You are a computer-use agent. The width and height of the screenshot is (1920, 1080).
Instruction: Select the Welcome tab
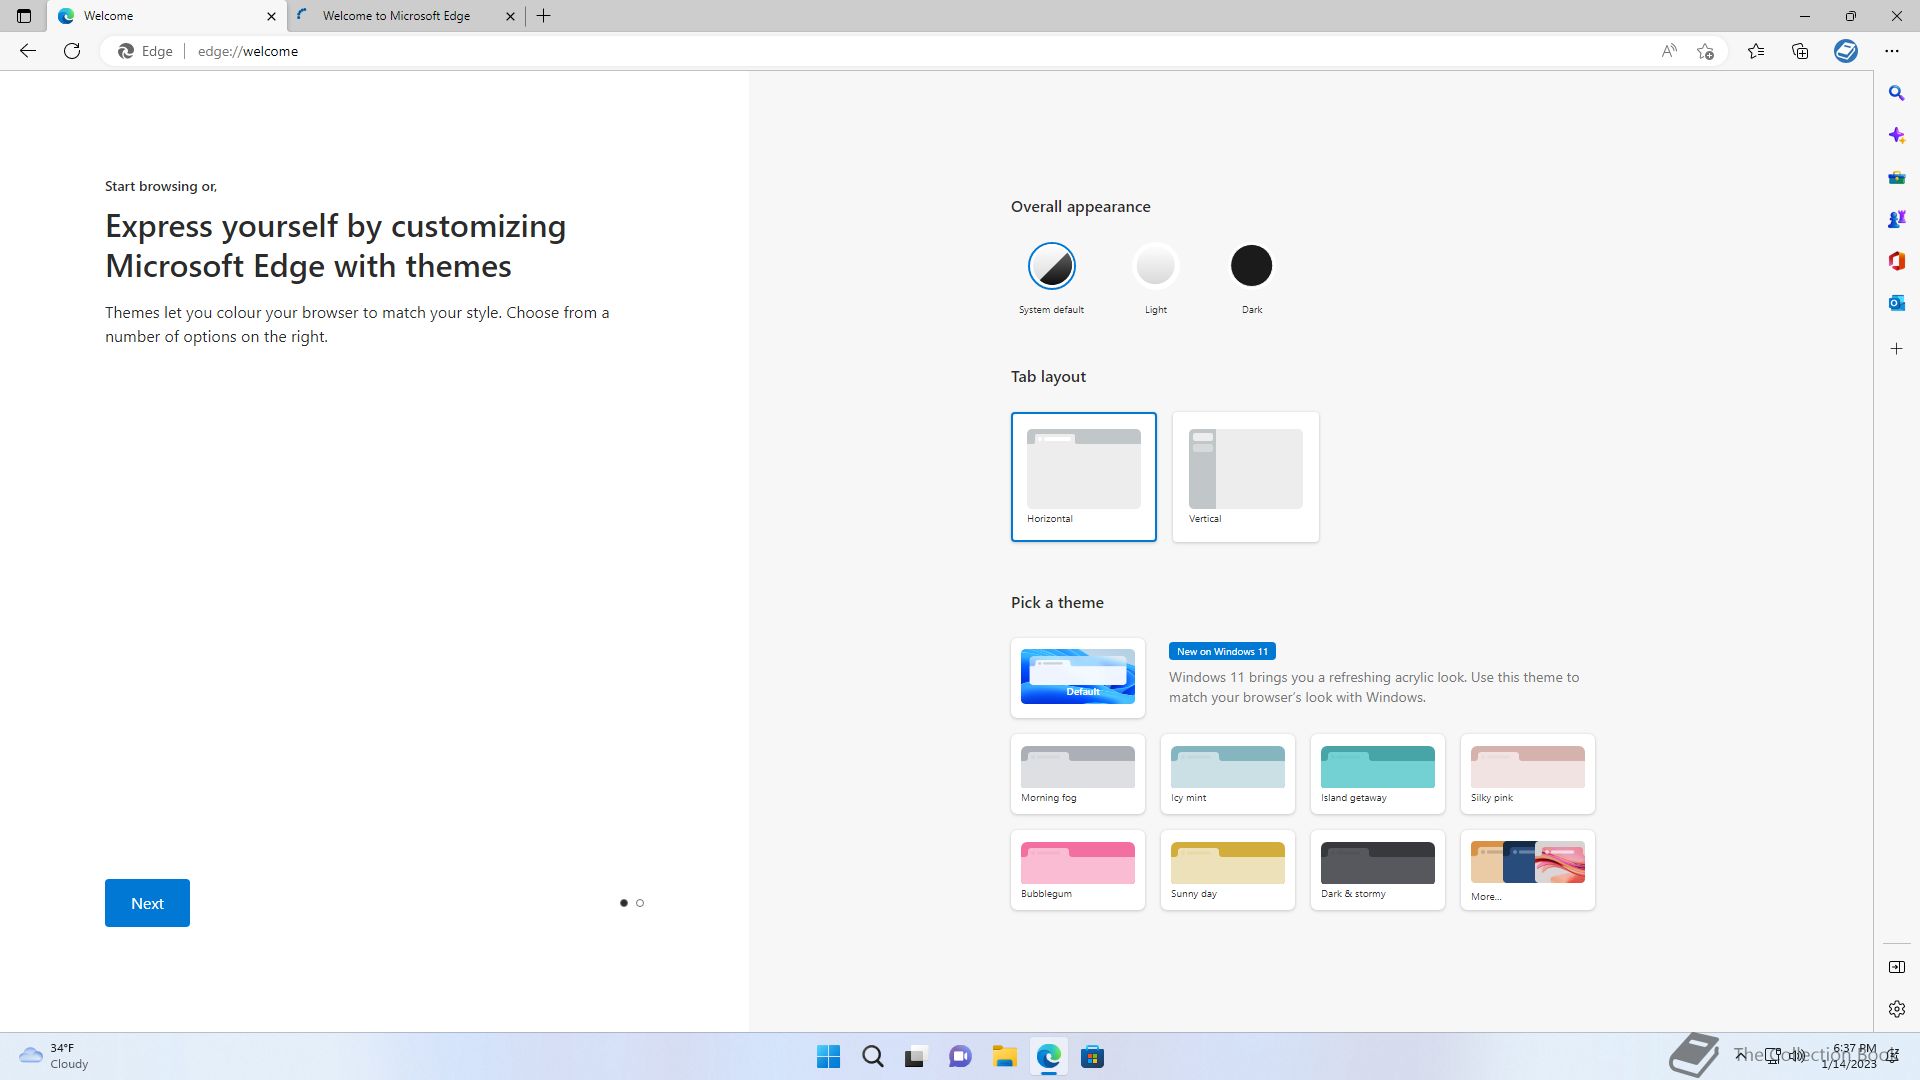(x=167, y=16)
